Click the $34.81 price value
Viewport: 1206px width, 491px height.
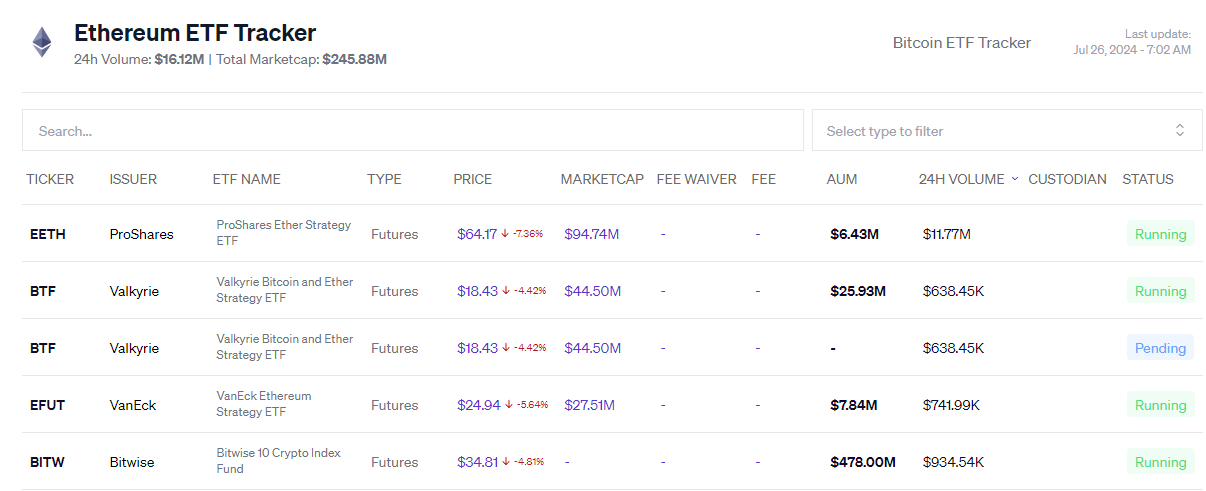tap(478, 462)
